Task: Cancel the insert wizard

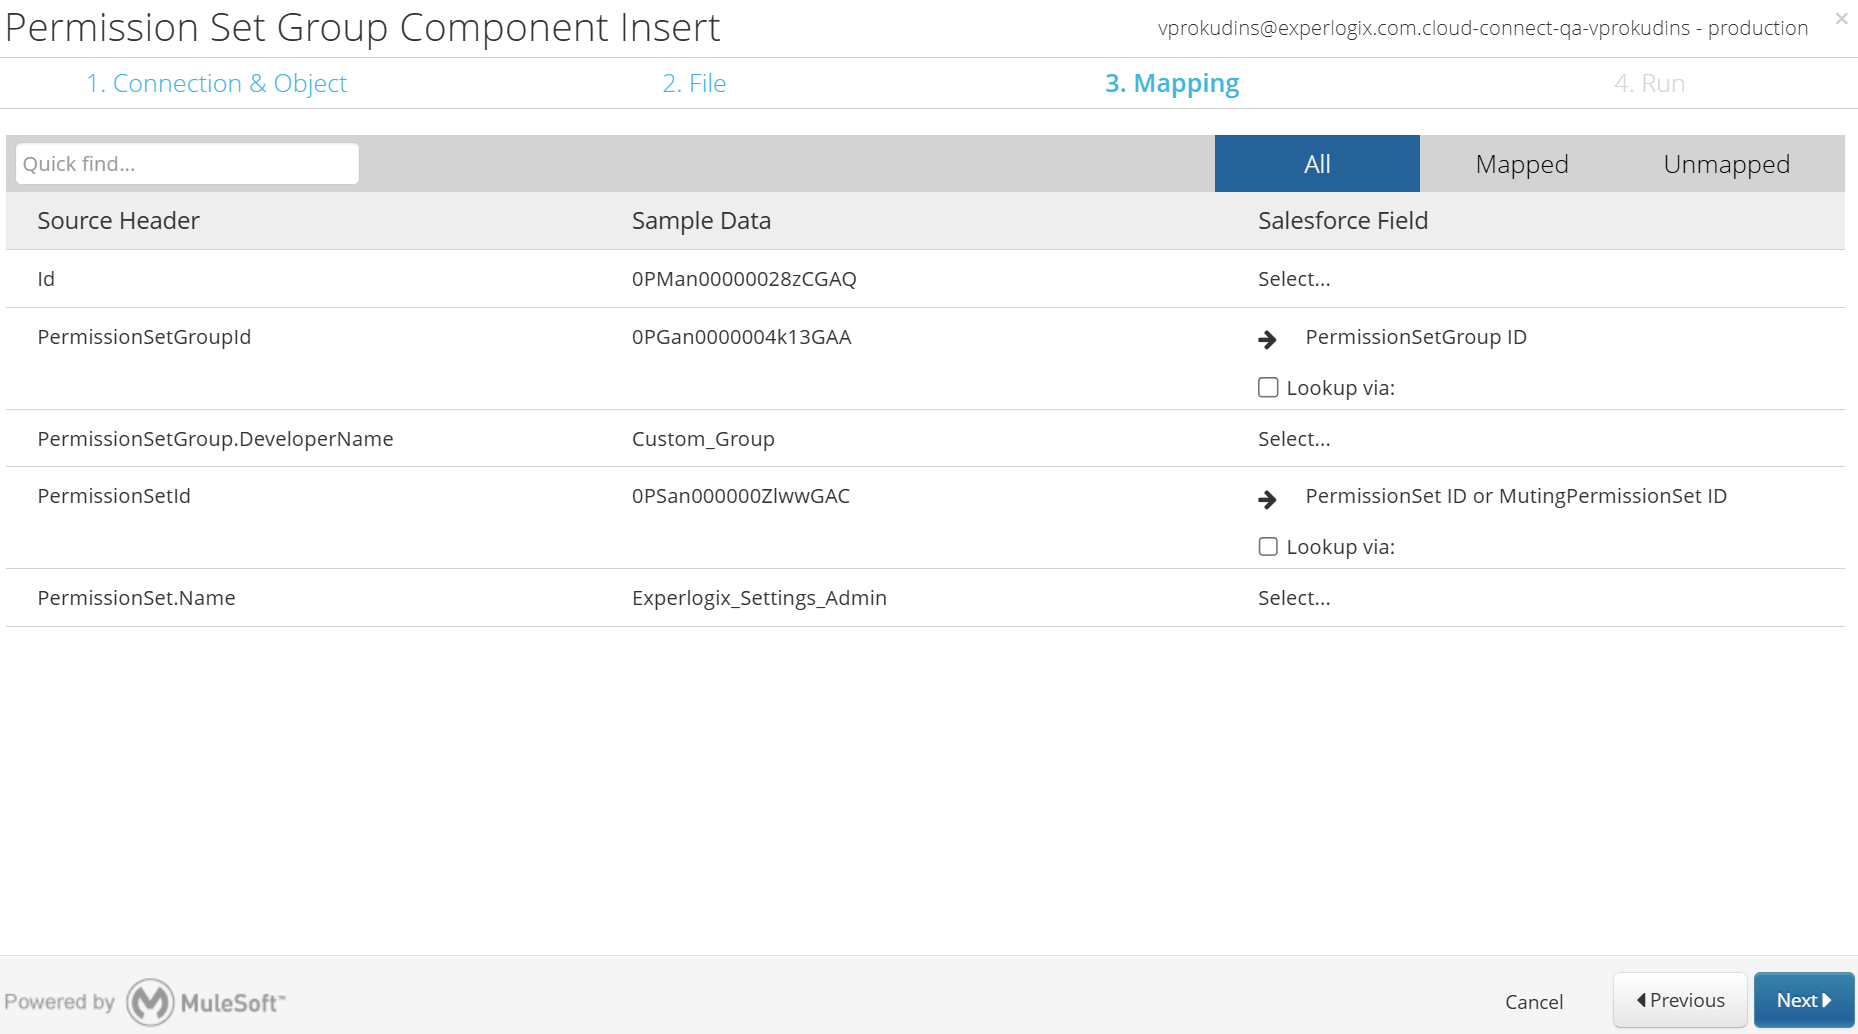Action: pyautogui.click(x=1534, y=1002)
